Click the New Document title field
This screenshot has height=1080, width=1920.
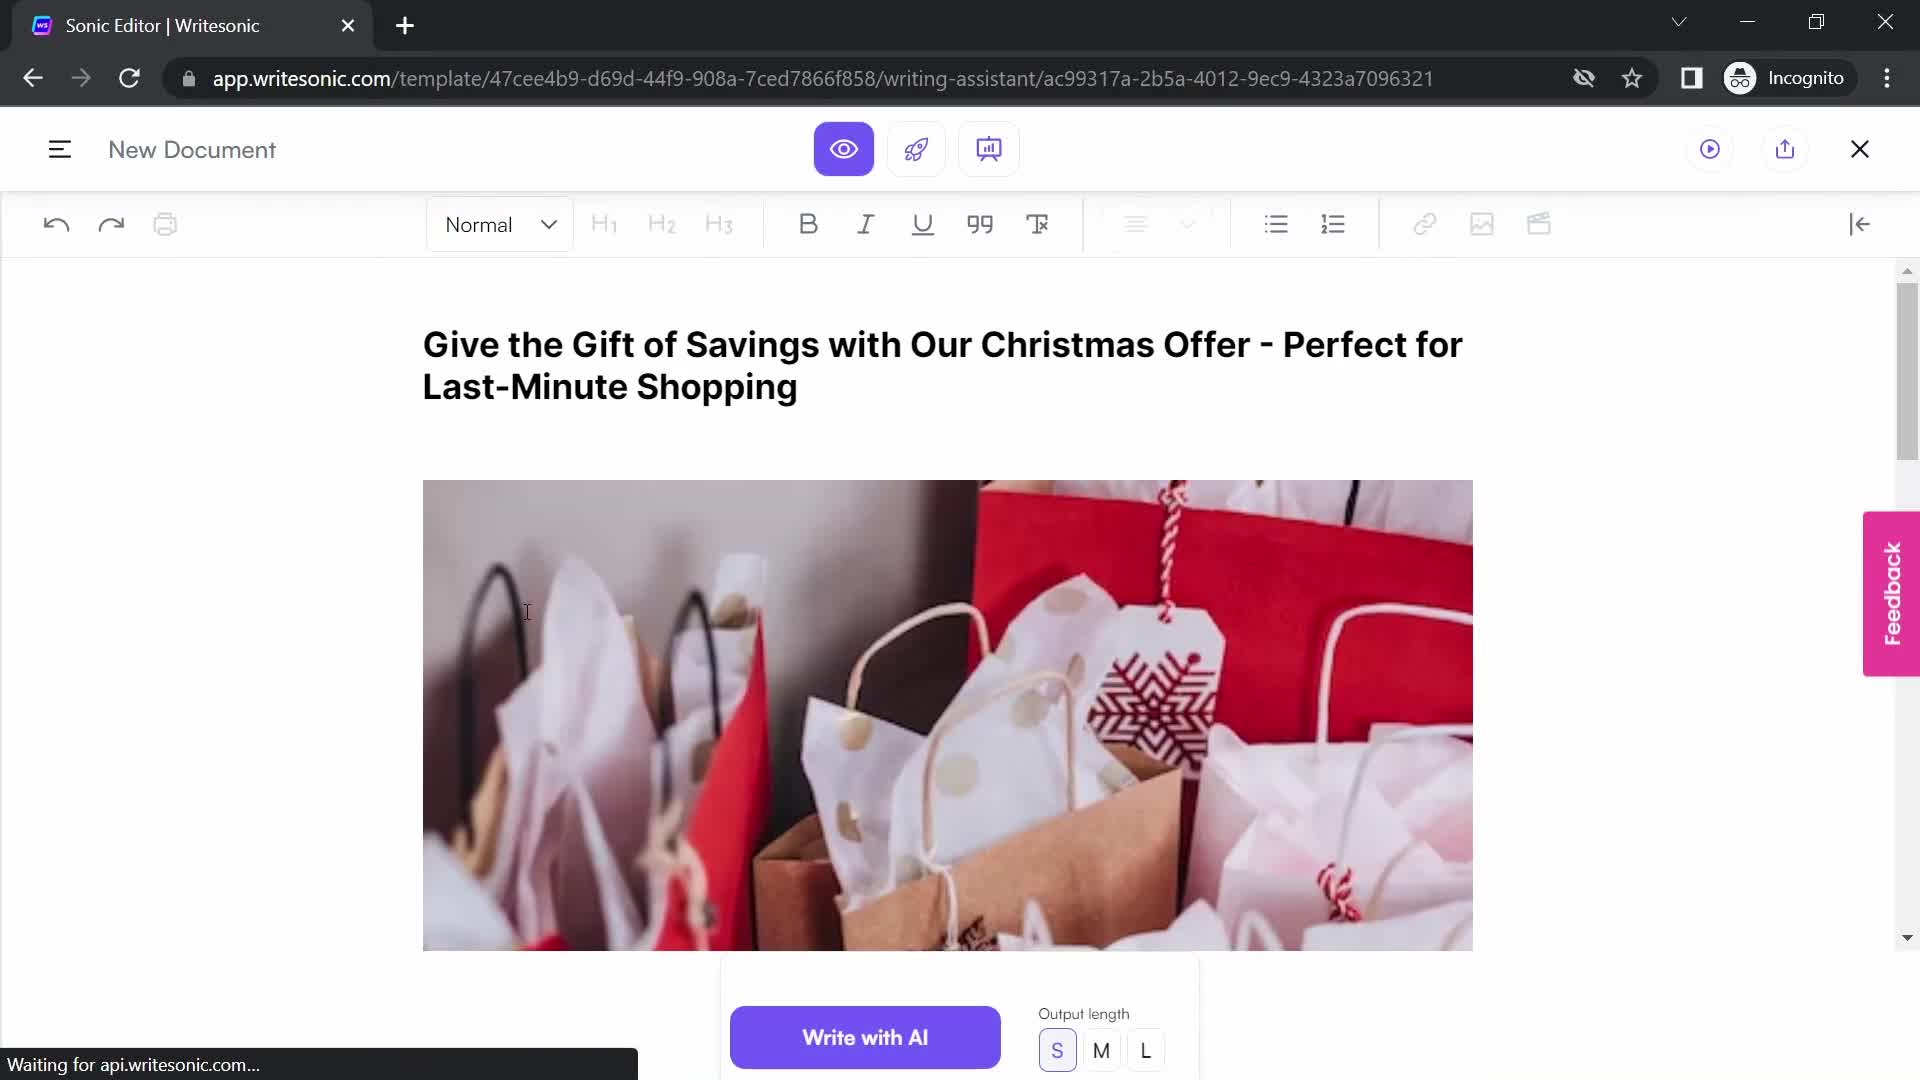tap(193, 149)
